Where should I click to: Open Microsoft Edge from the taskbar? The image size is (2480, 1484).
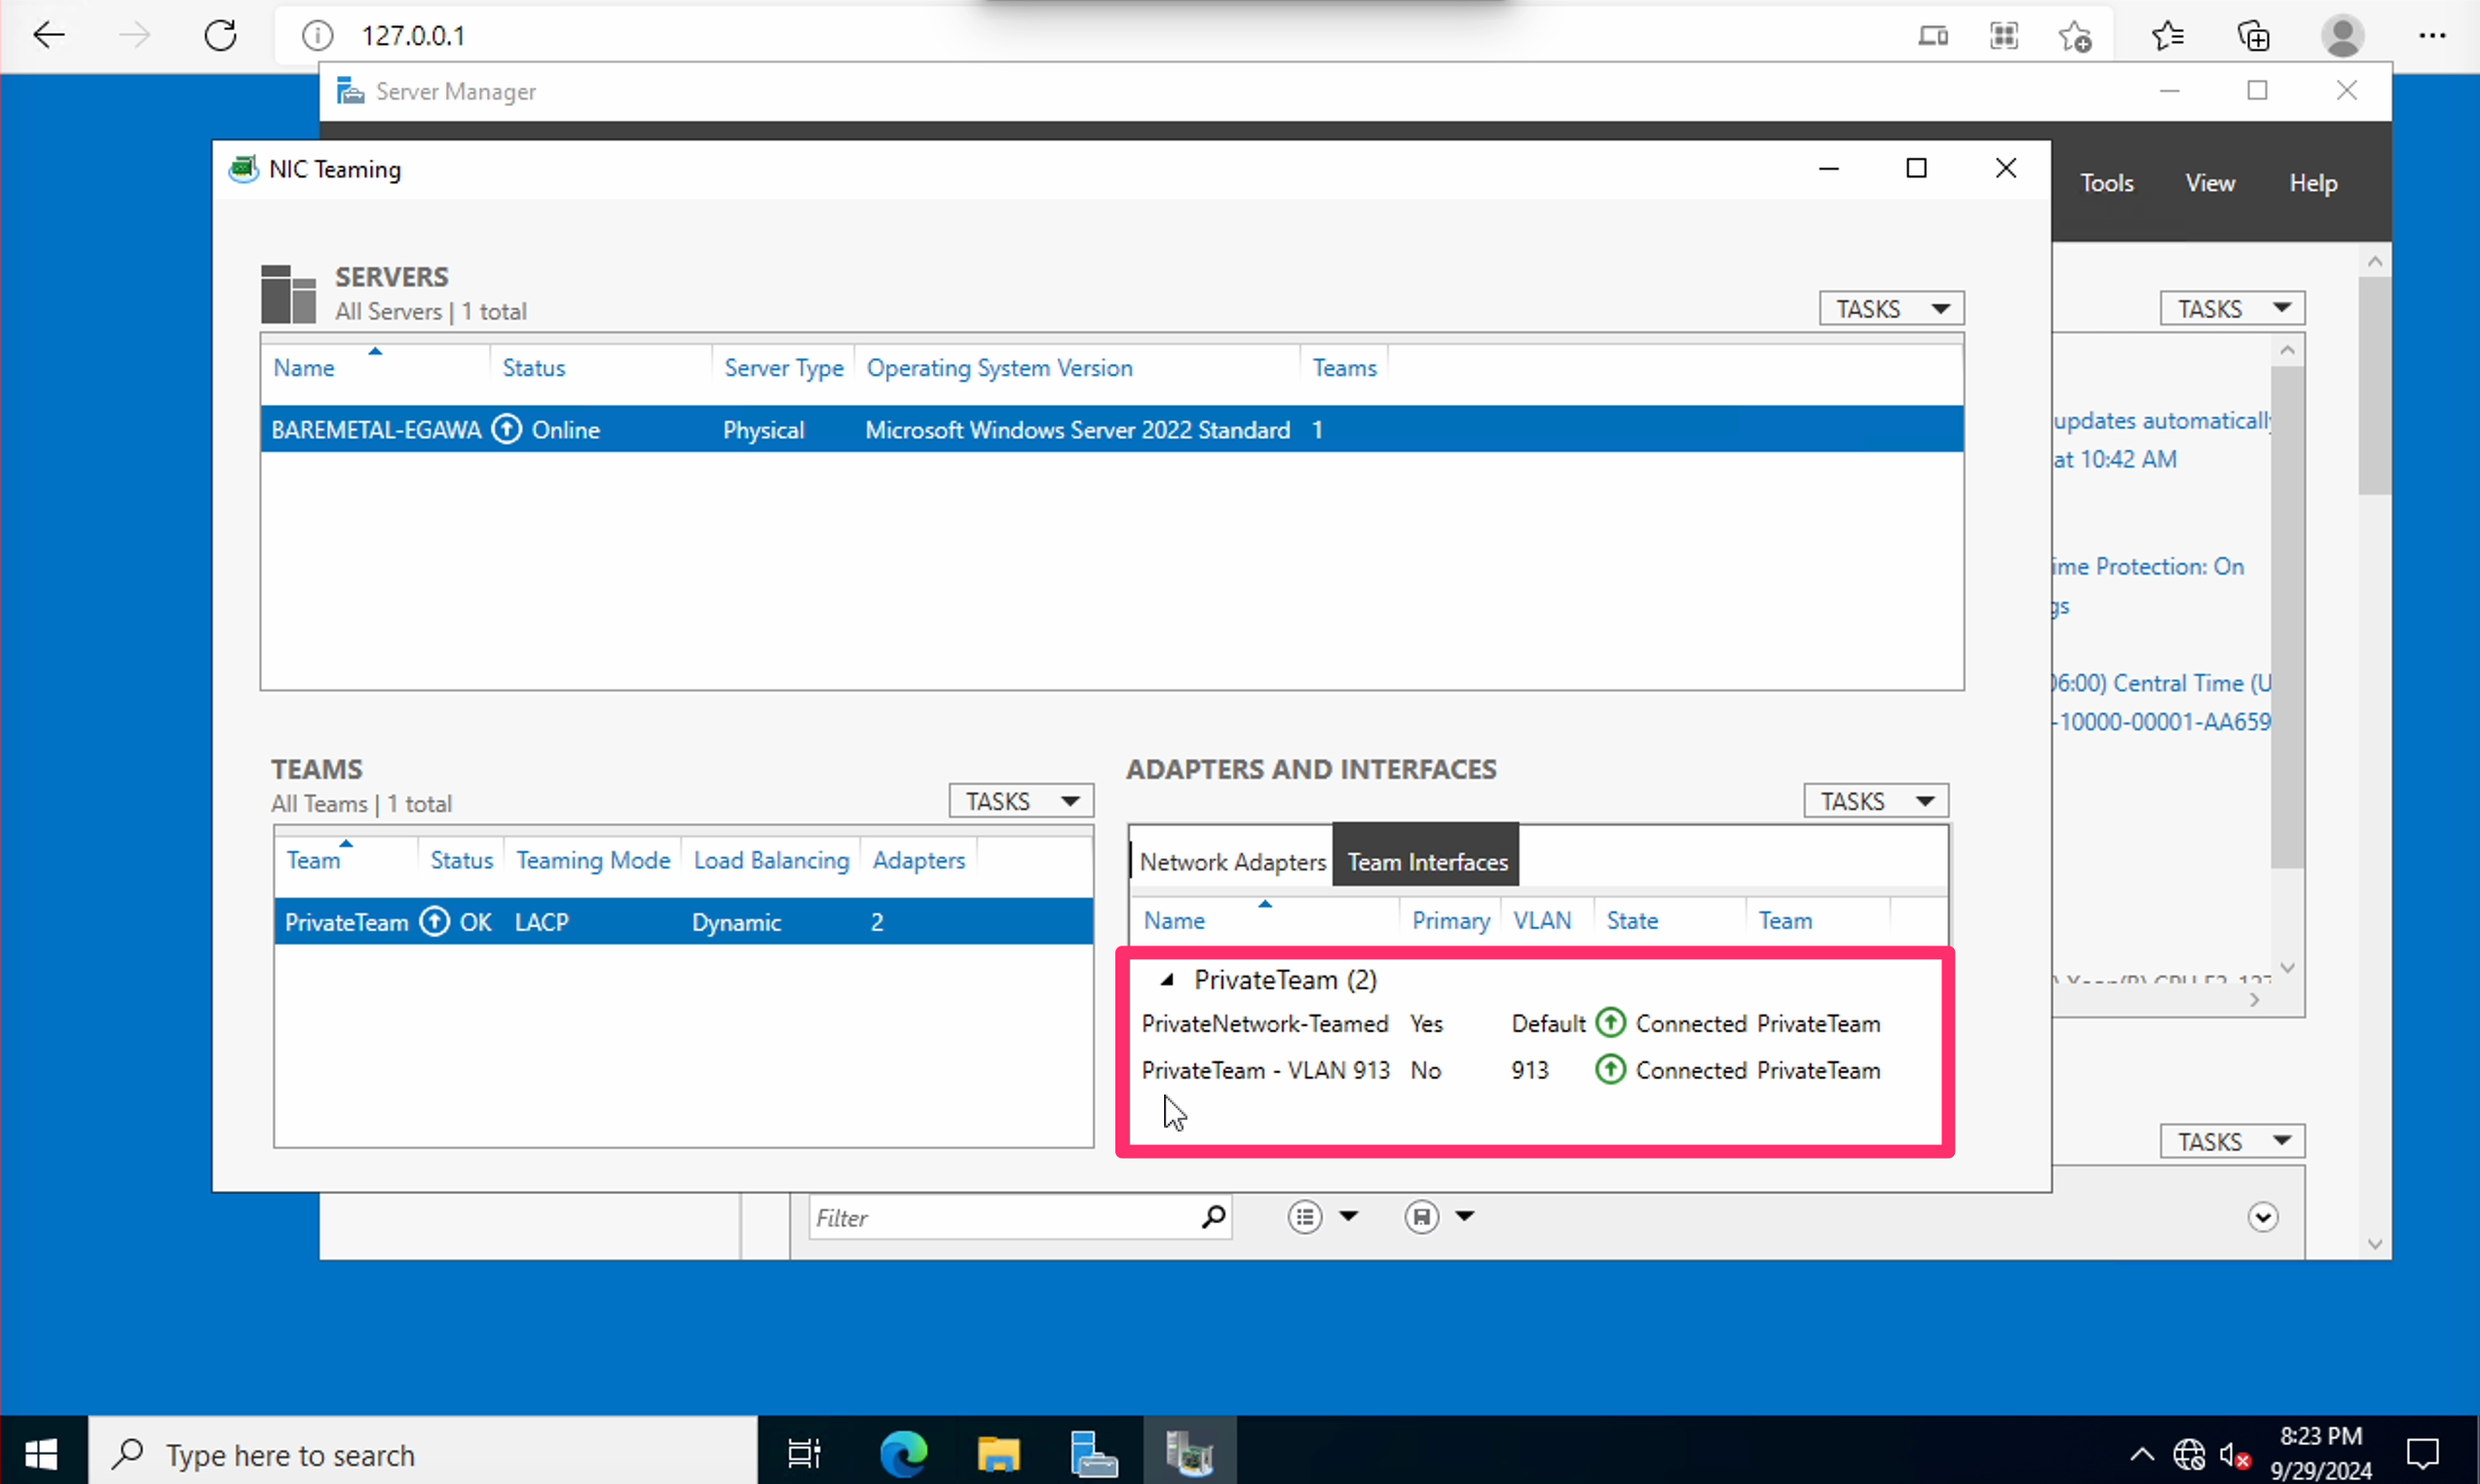[x=903, y=1453]
